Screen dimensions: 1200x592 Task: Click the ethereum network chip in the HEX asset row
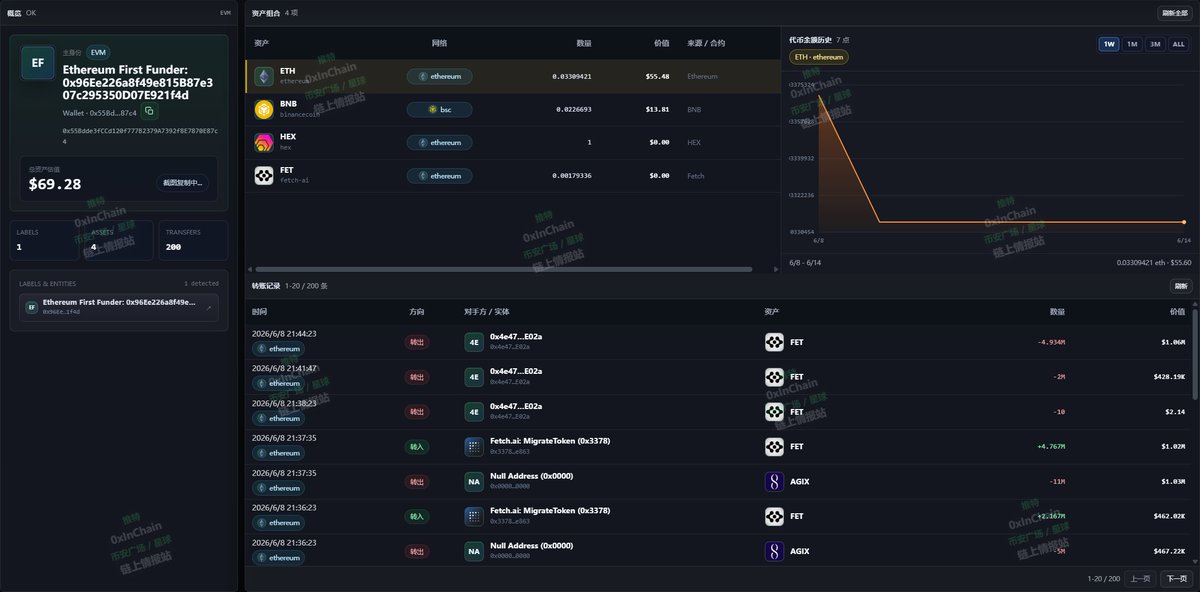[439, 142]
